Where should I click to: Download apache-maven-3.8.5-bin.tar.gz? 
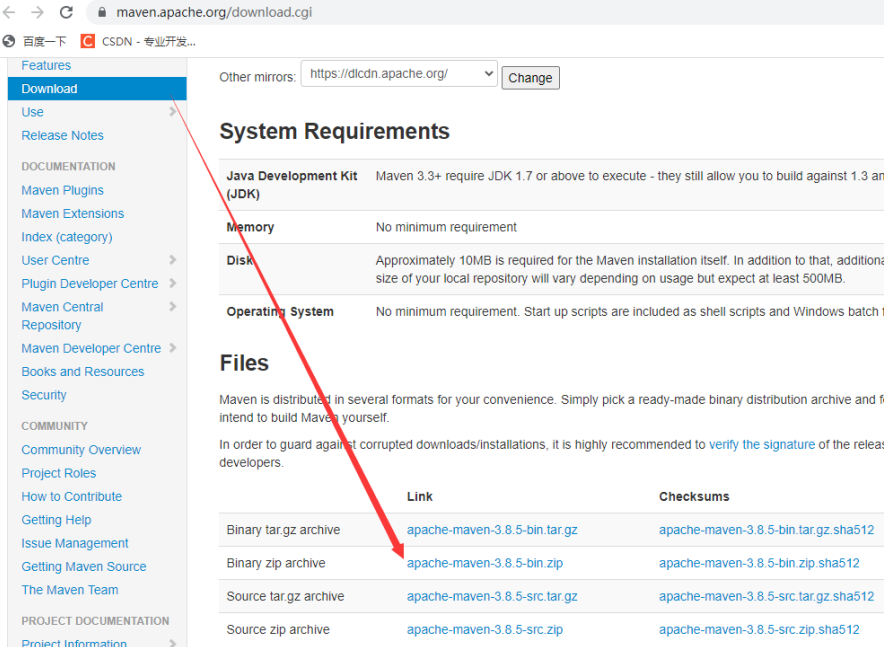click(x=492, y=530)
